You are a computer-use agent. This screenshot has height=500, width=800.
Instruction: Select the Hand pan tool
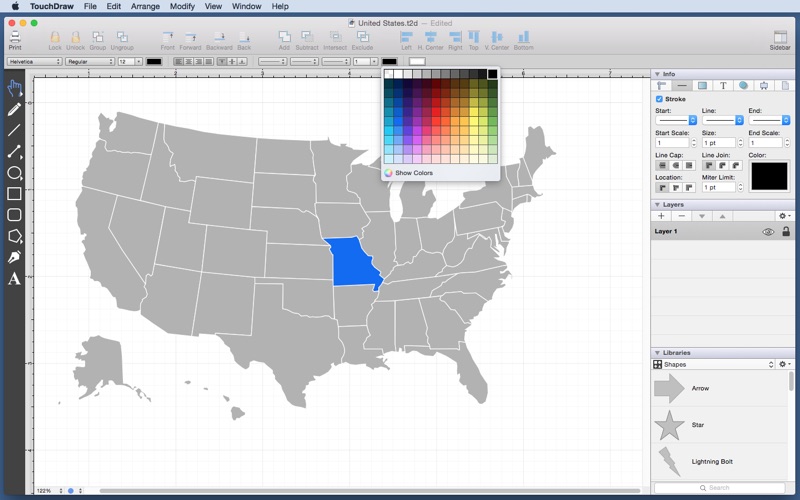click(14, 88)
